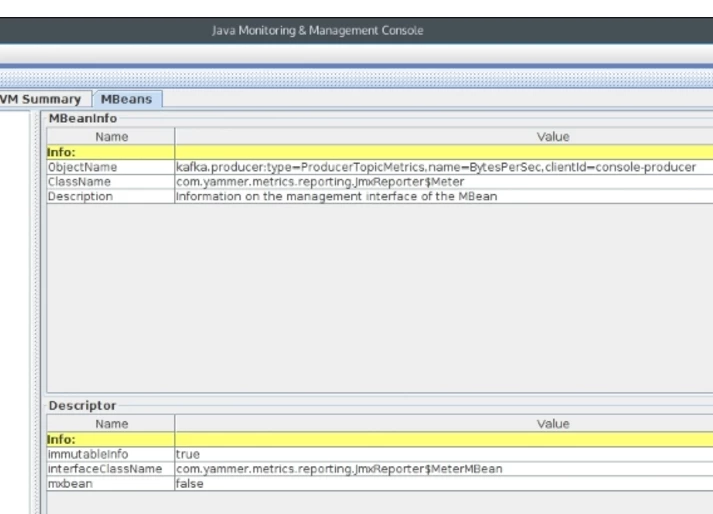Viewport: 713px width, 514px height.
Task: Click Descriptor table Name column header
Action: click(111, 423)
